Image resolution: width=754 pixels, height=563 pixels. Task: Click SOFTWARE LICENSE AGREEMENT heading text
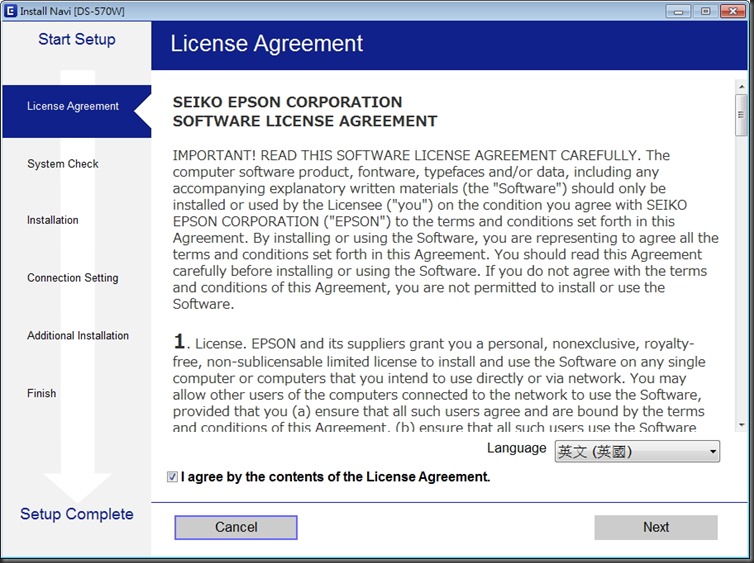tap(305, 121)
